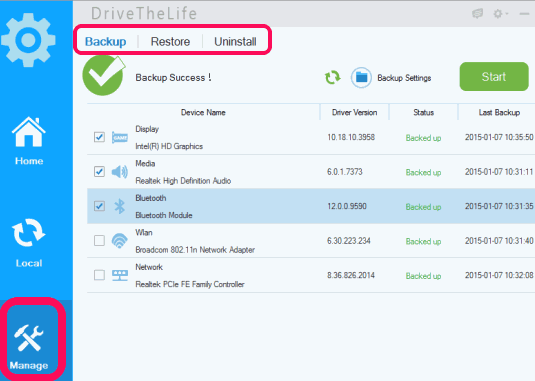Open the Local drivers section

[x=29, y=243]
